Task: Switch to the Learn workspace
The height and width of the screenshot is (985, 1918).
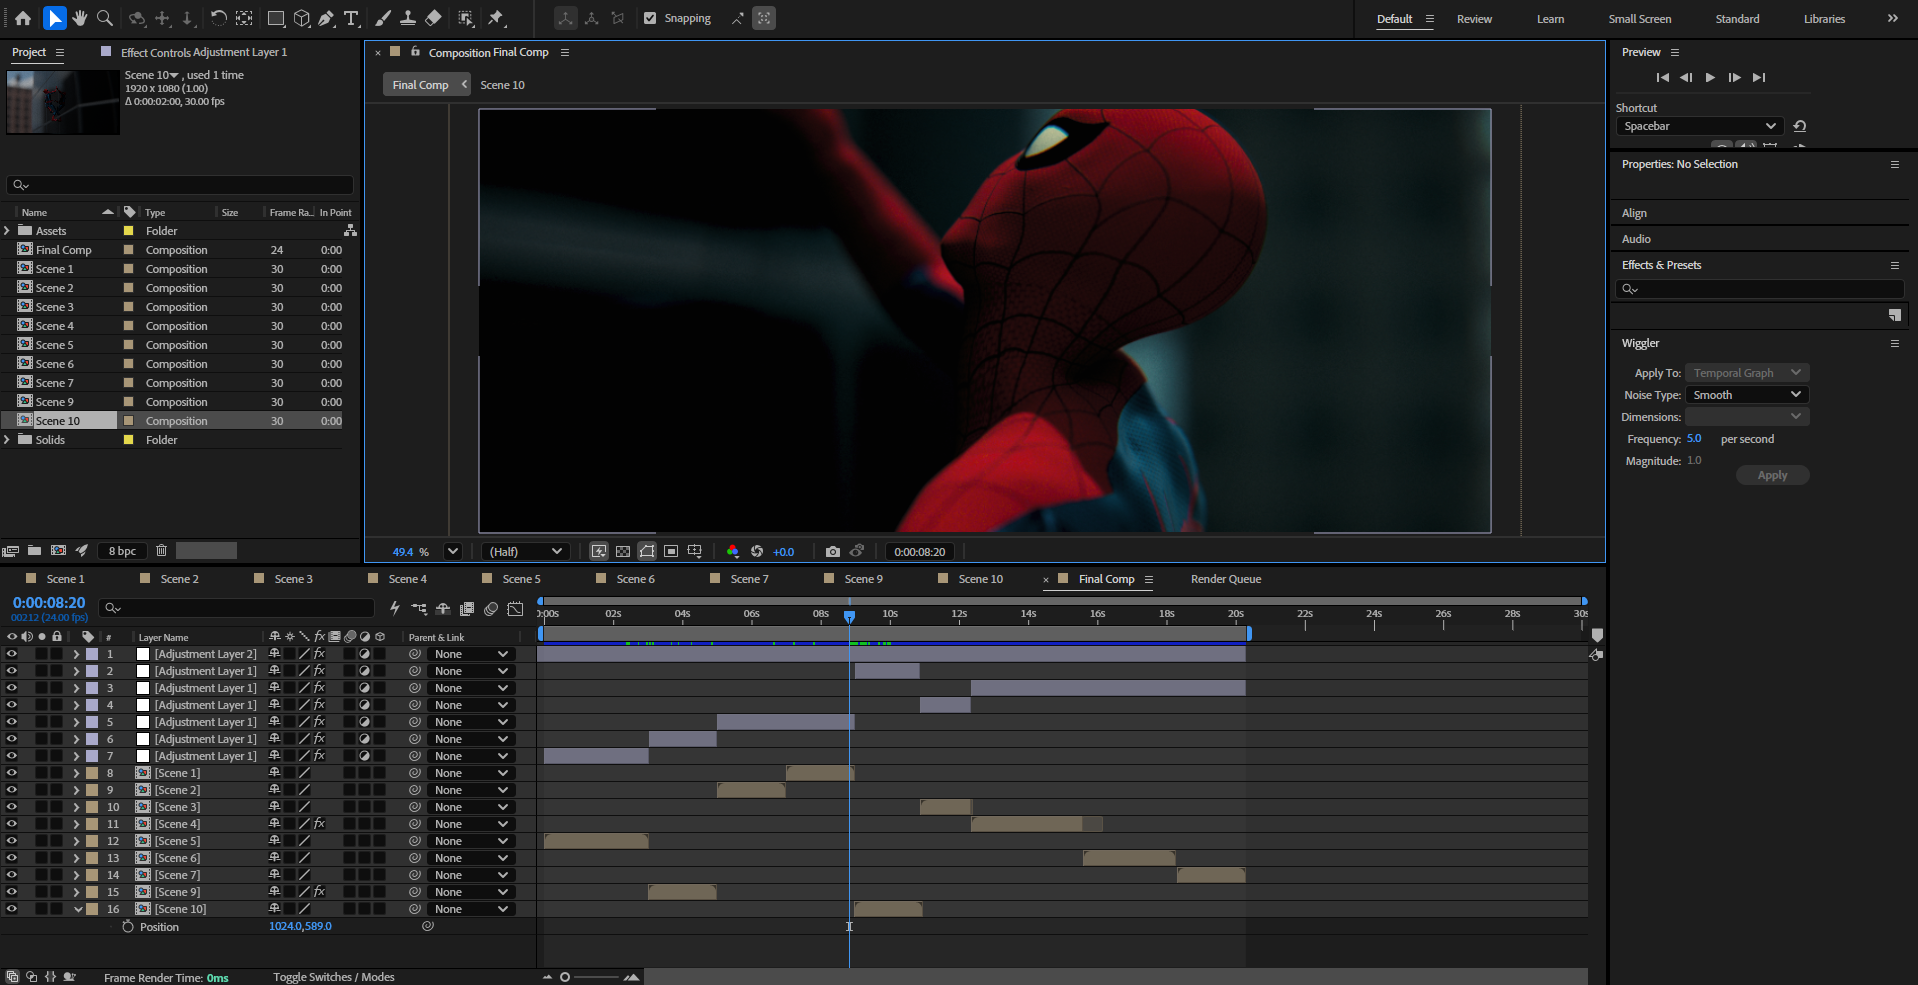Action: click(1550, 19)
